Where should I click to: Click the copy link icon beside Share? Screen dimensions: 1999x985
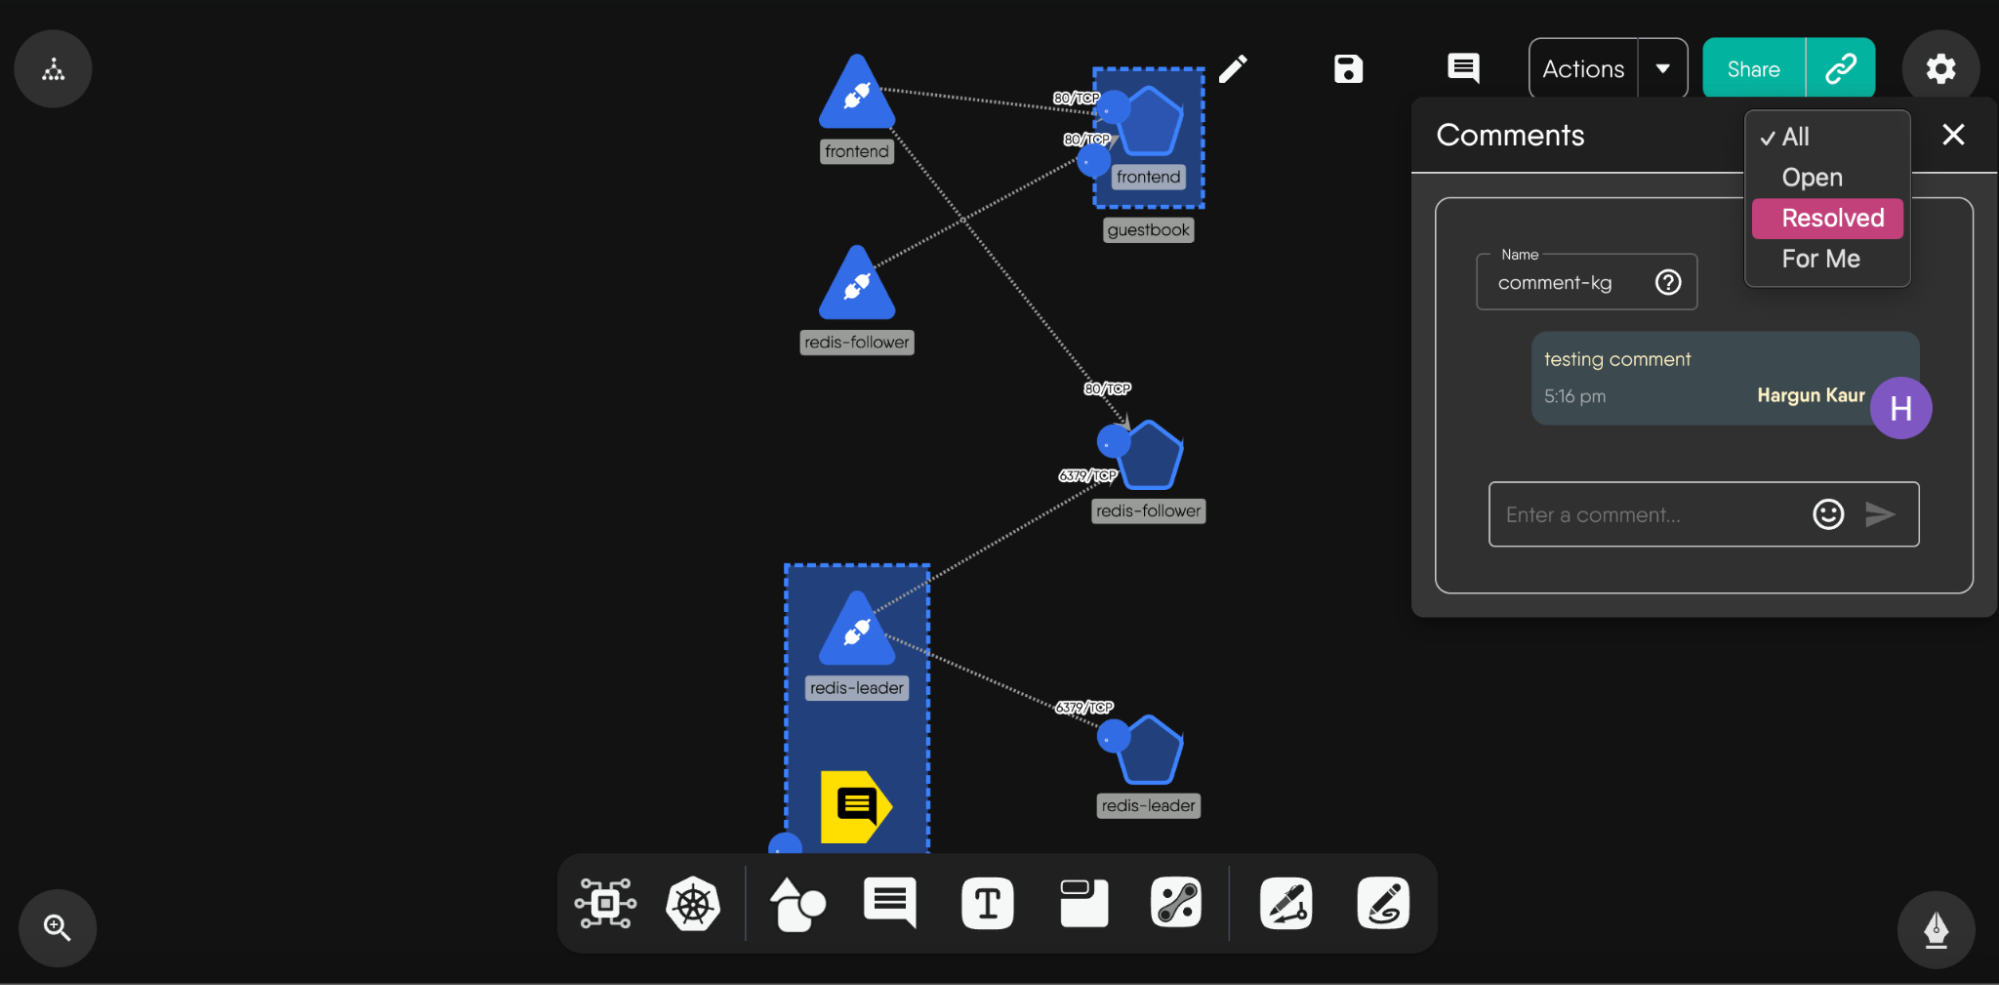pyautogui.click(x=1840, y=69)
